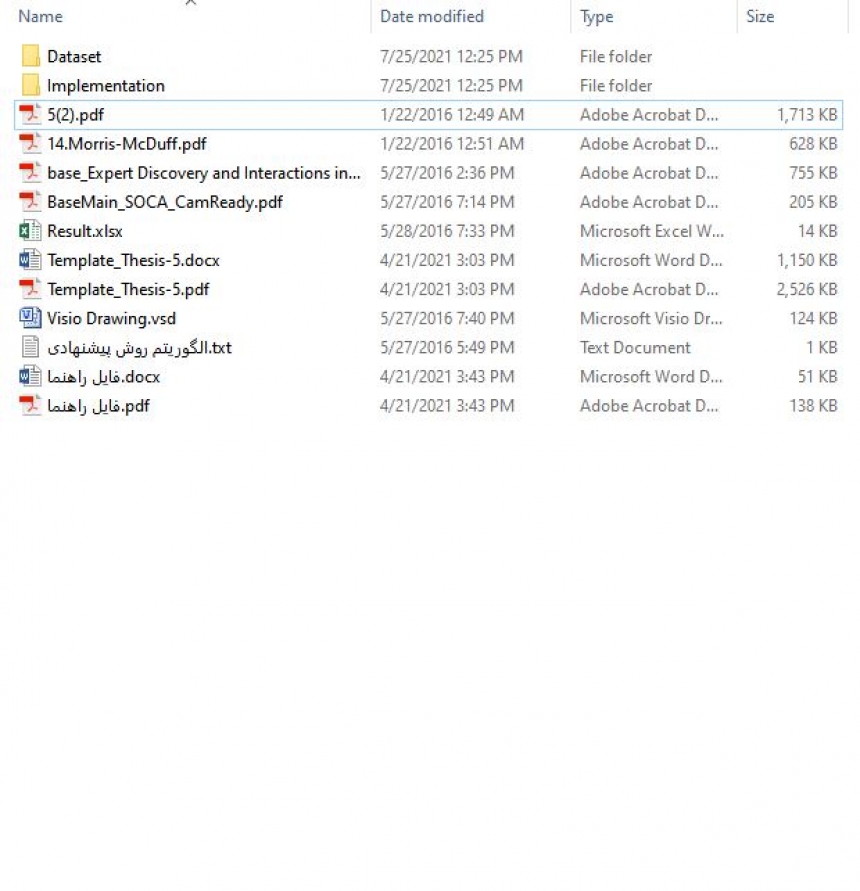Click the PDF icon of فایل راهنما.pdf

pyautogui.click(x=30, y=405)
